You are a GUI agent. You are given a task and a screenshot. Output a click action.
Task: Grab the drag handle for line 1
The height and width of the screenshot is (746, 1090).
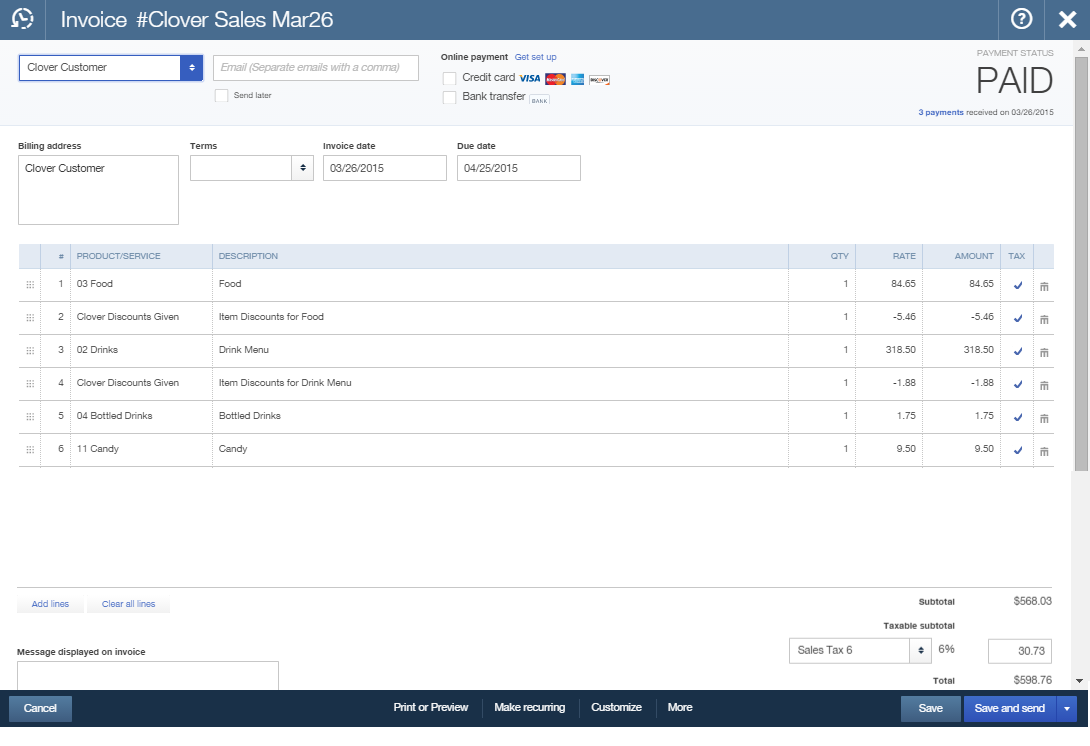coord(30,285)
